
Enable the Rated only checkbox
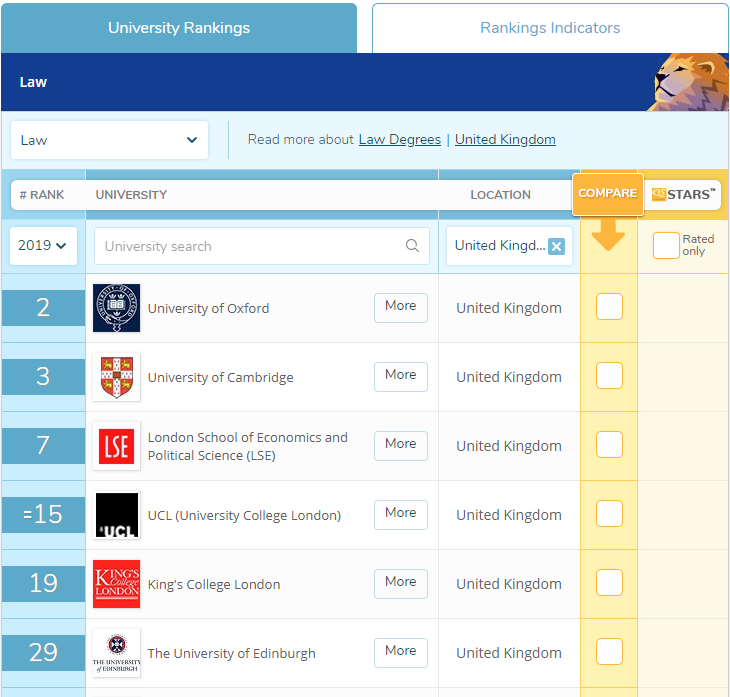pyautogui.click(x=666, y=245)
